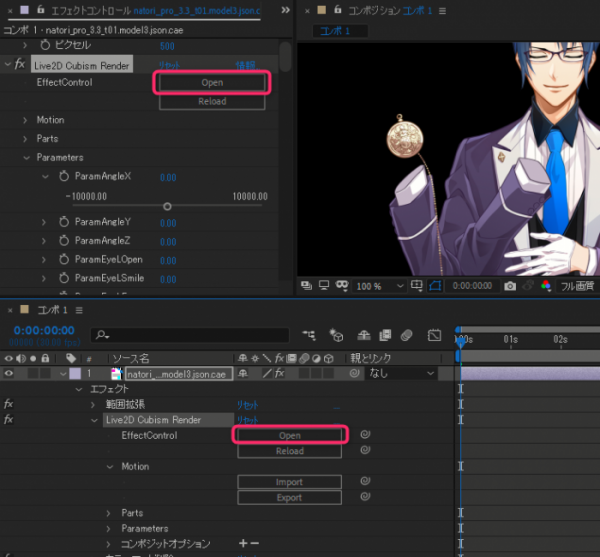Click ピクセル value 500
This screenshot has height=557, width=600.
(167, 46)
